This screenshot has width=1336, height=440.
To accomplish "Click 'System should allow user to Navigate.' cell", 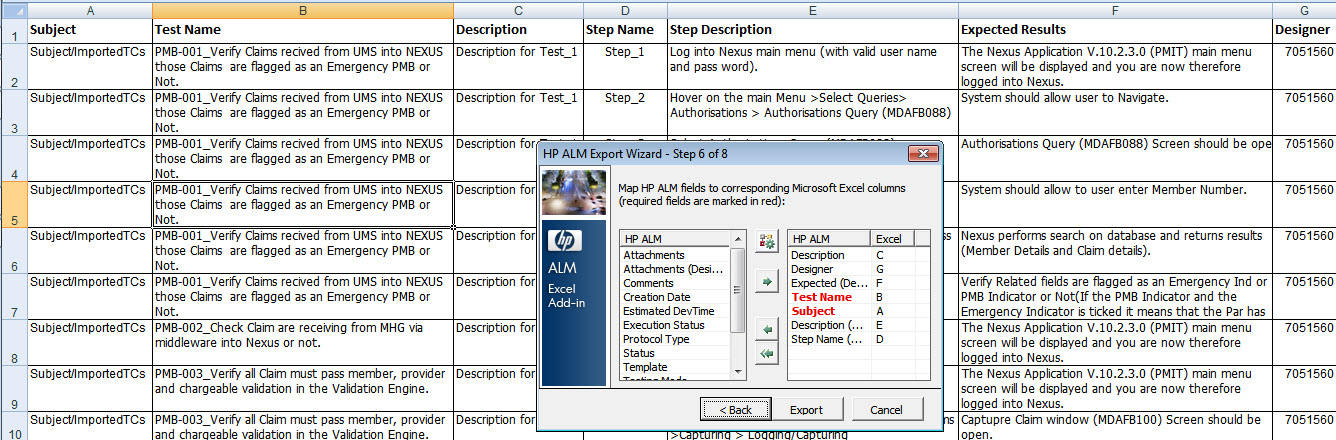I will 1115,111.
